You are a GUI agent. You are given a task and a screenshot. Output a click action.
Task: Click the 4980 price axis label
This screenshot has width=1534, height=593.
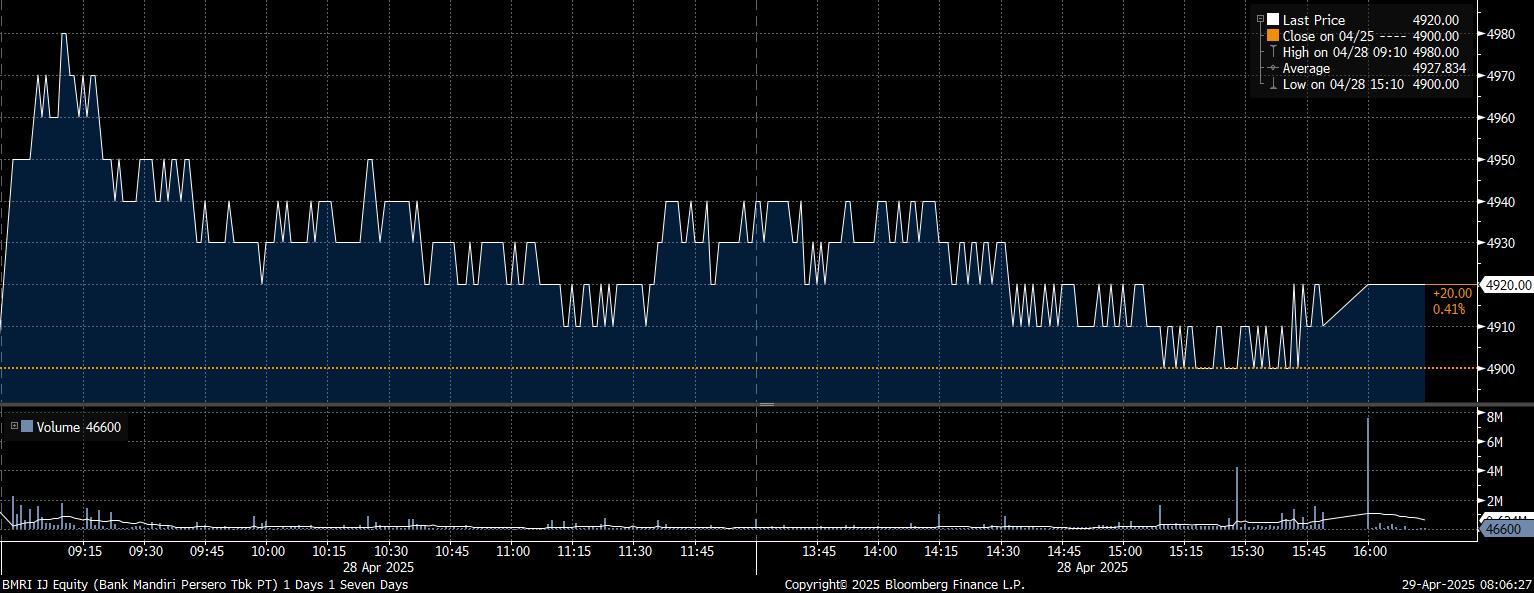click(x=1501, y=33)
